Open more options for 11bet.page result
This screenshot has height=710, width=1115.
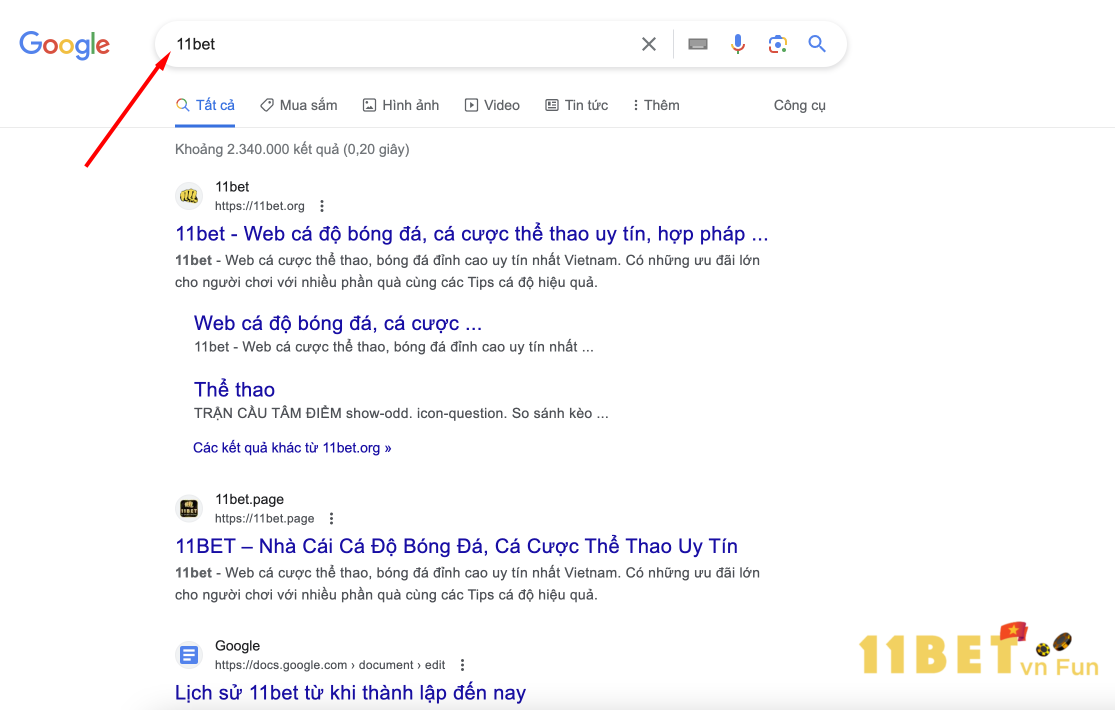(331, 518)
